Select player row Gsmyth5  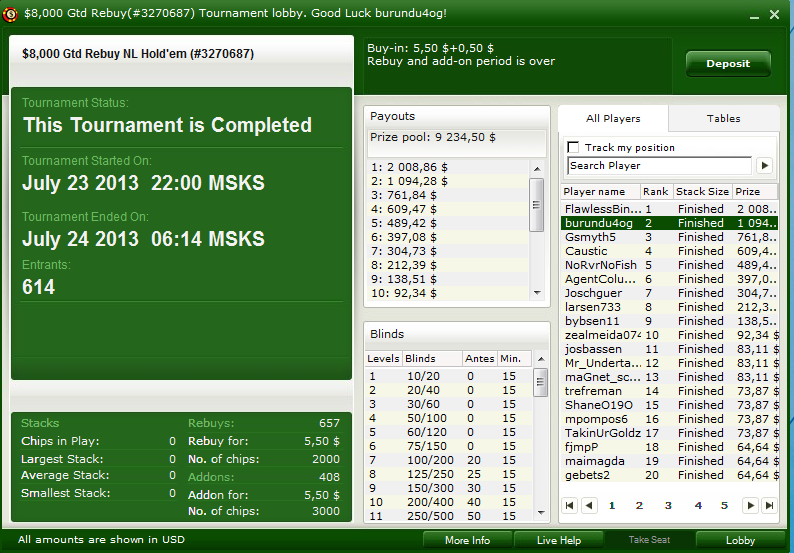coord(669,238)
